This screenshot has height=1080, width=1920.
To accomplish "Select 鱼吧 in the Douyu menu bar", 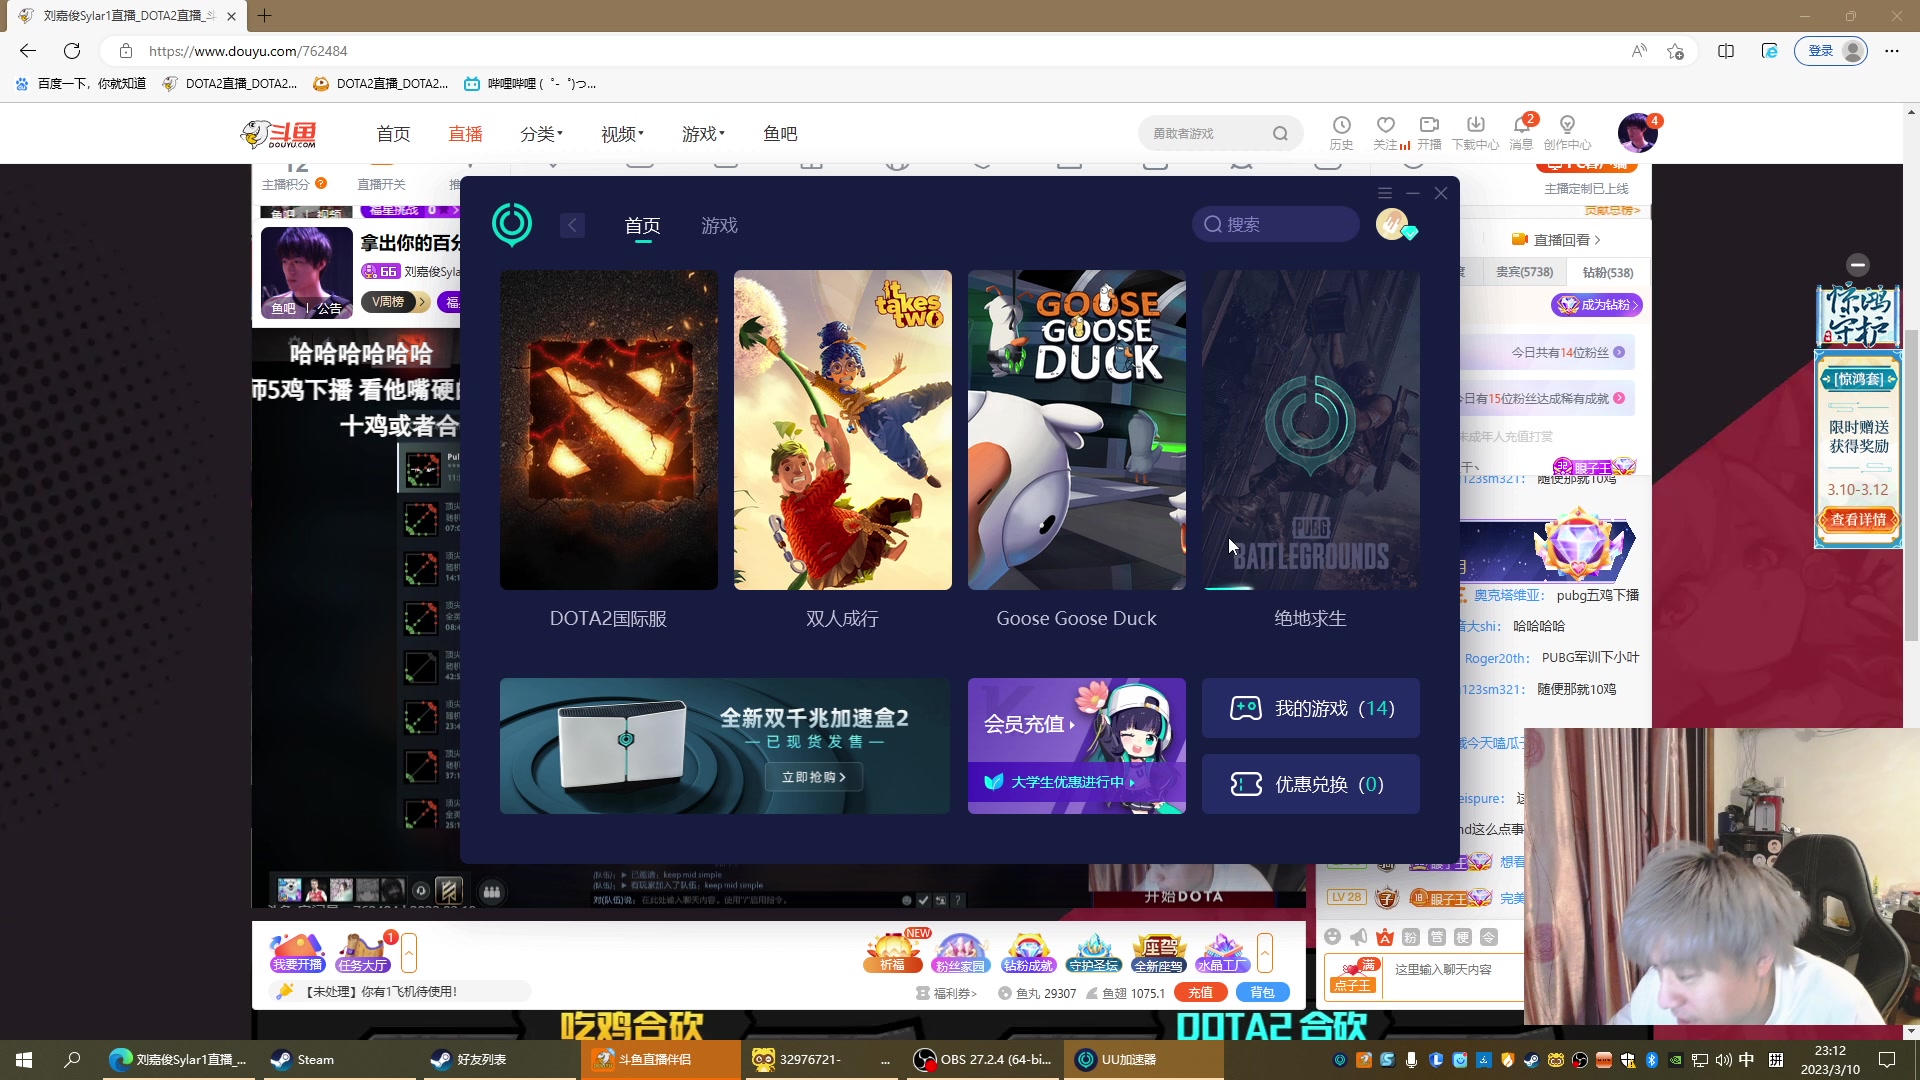I will coord(780,133).
